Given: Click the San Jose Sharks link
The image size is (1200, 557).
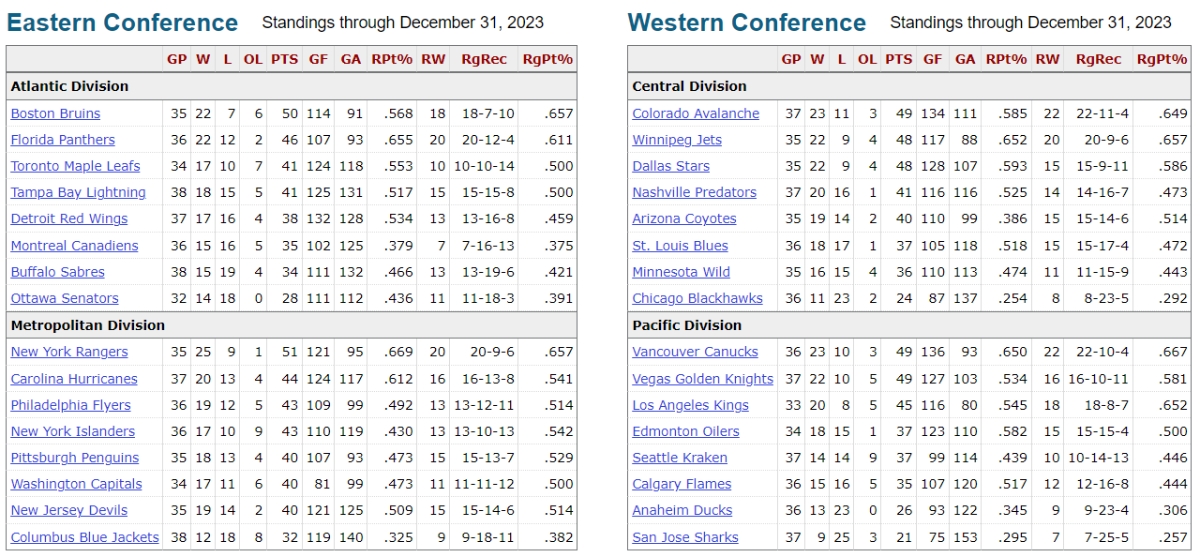Looking at the screenshot, I should [x=685, y=537].
